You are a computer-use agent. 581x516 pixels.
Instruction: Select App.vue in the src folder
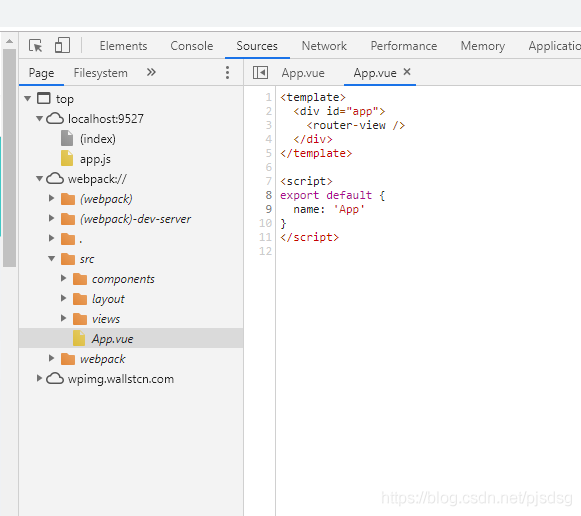click(x=113, y=339)
